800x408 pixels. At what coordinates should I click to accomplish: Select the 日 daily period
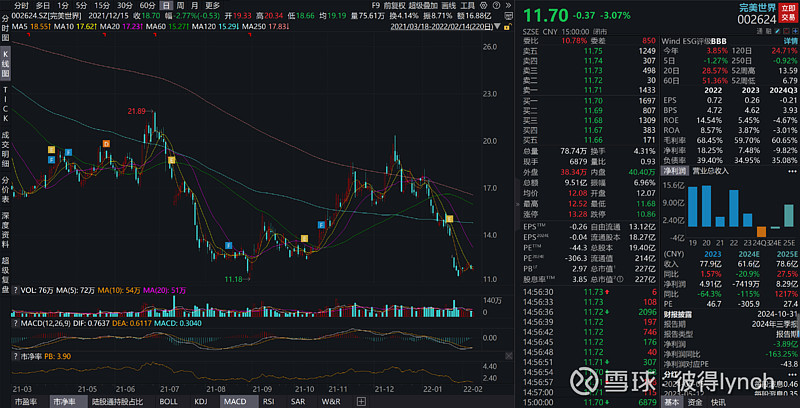[x=166, y=6]
